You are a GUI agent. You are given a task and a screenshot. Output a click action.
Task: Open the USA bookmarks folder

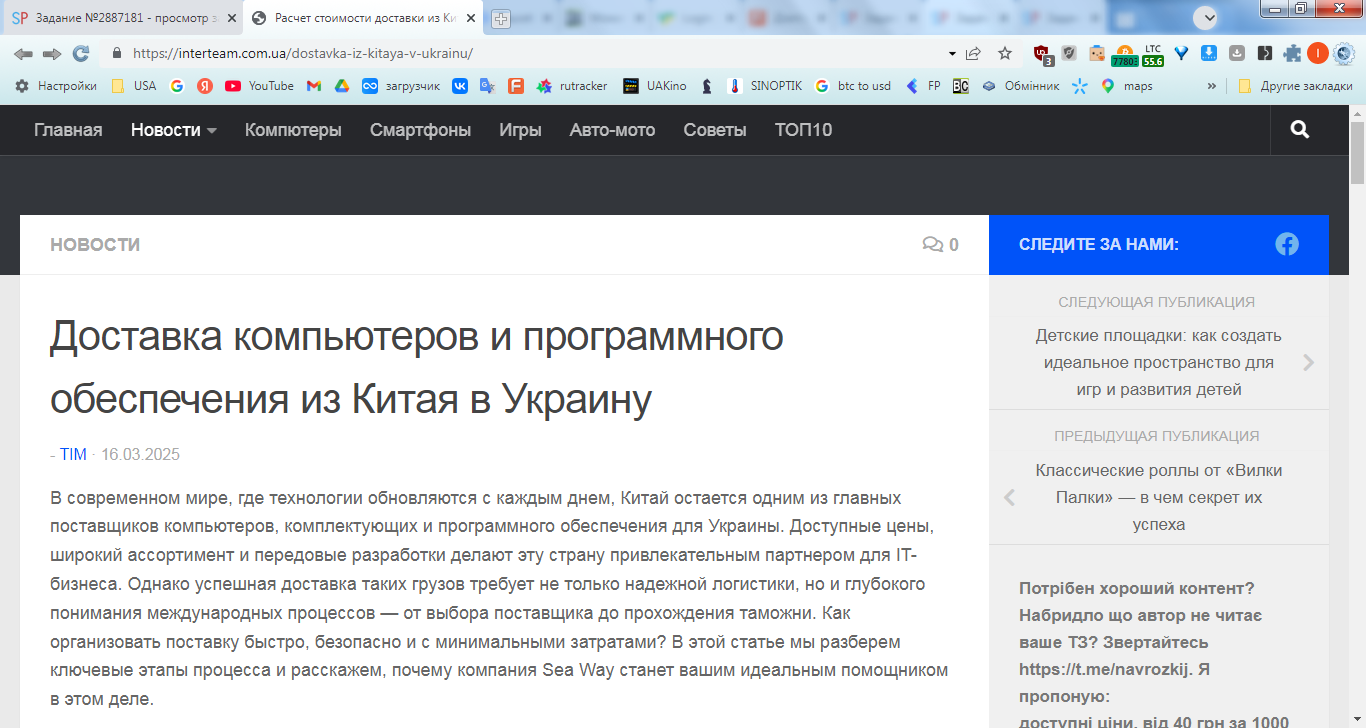pyautogui.click(x=133, y=86)
